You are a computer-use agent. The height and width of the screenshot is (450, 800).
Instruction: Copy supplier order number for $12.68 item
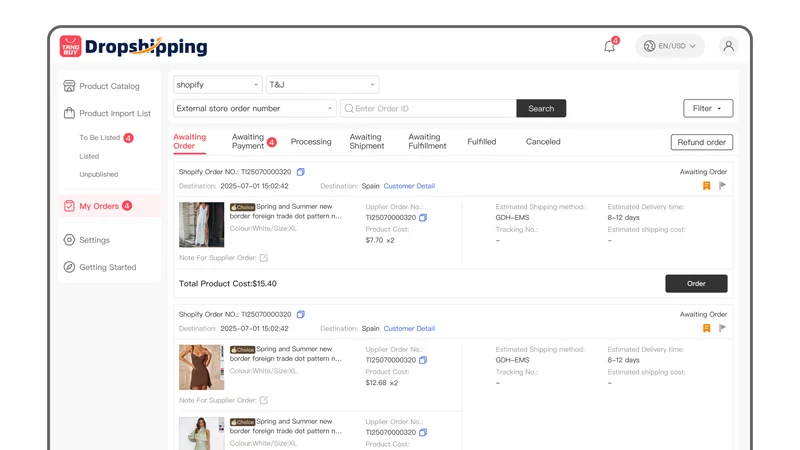(x=423, y=360)
